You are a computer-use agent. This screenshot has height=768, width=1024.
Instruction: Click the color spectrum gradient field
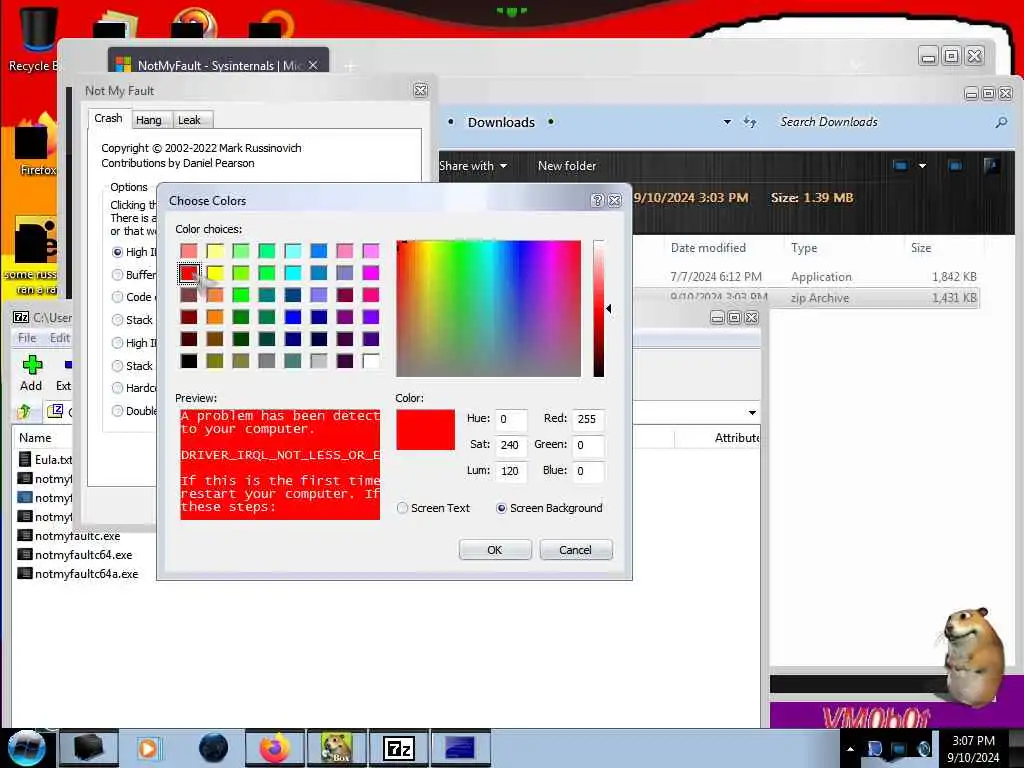coord(488,308)
